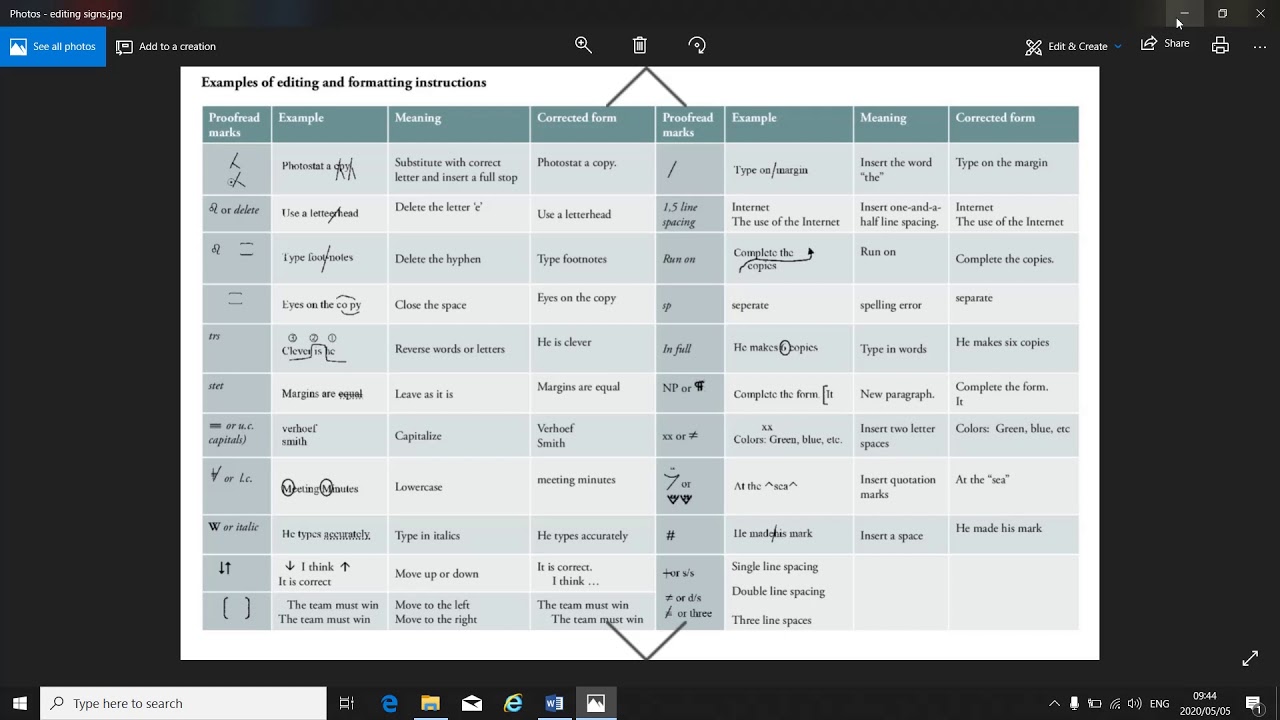The width and height of the screenshot is (1280, 720).
Task: Open the battery status tray icon
Action: [1094, 704]
